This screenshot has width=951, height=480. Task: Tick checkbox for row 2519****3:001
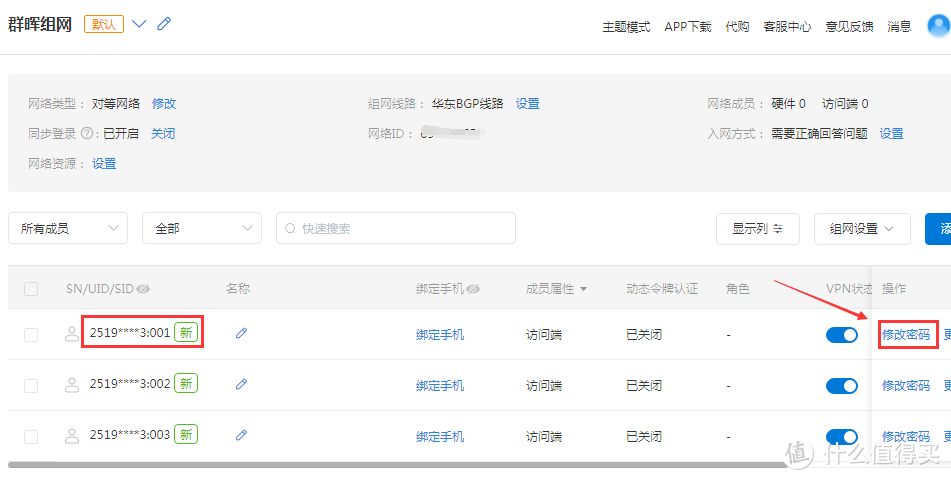(x=31, y=335)
